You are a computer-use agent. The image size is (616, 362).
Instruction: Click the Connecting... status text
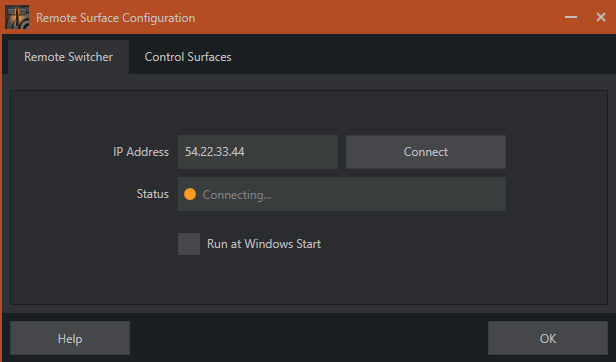[x=237, y=195]
